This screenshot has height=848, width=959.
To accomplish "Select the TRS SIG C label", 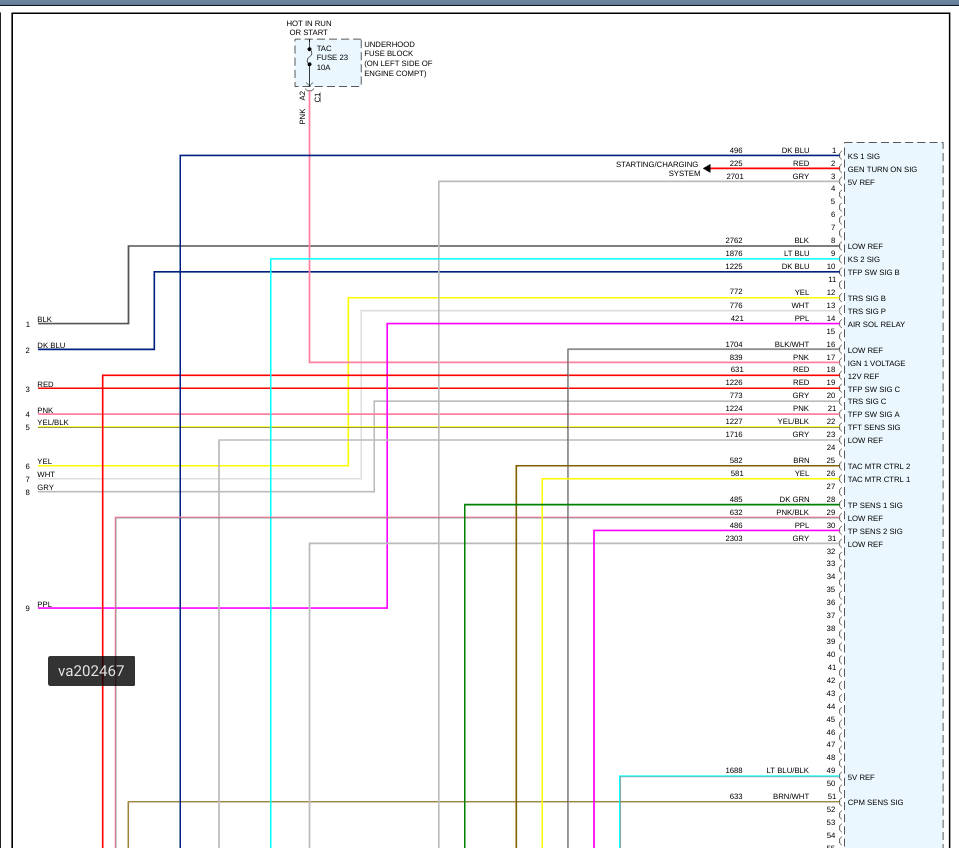I will (866, 401).
